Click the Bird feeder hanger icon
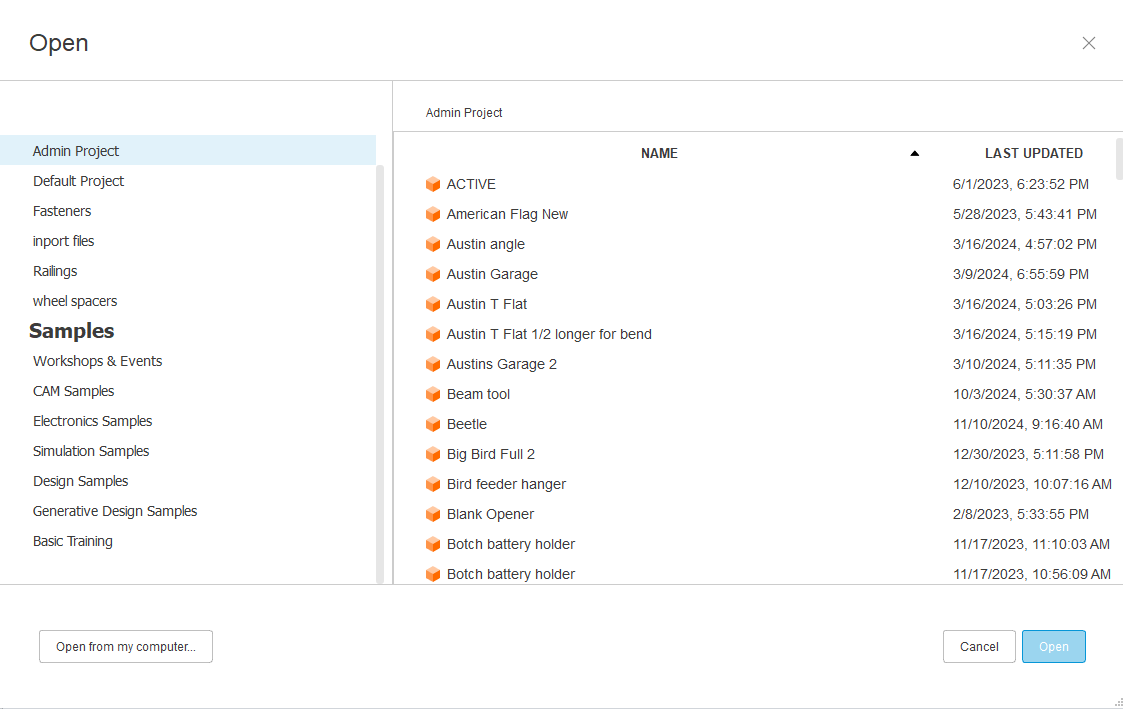Viewport: 1123px width, 709px height. tap(433, 484)
